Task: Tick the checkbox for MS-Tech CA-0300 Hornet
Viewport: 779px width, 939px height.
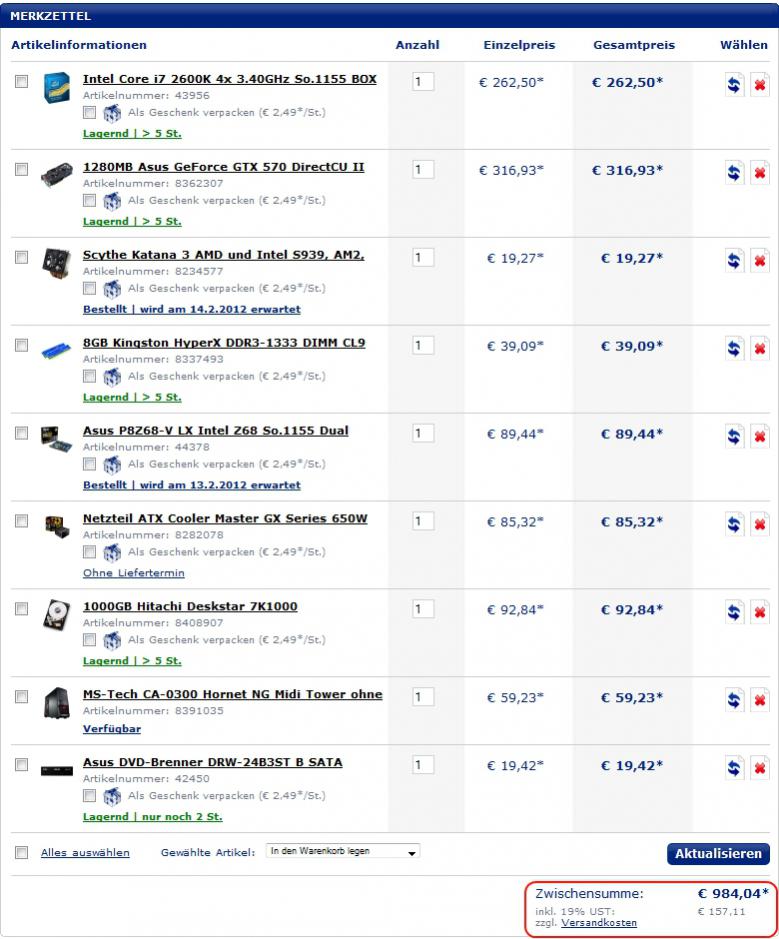Action: (21, 697)
